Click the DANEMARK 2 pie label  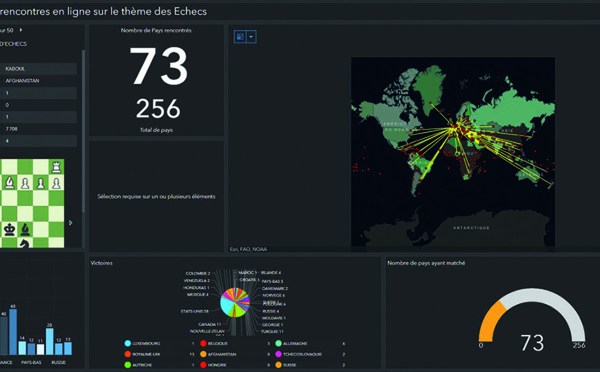click(275, 289)
